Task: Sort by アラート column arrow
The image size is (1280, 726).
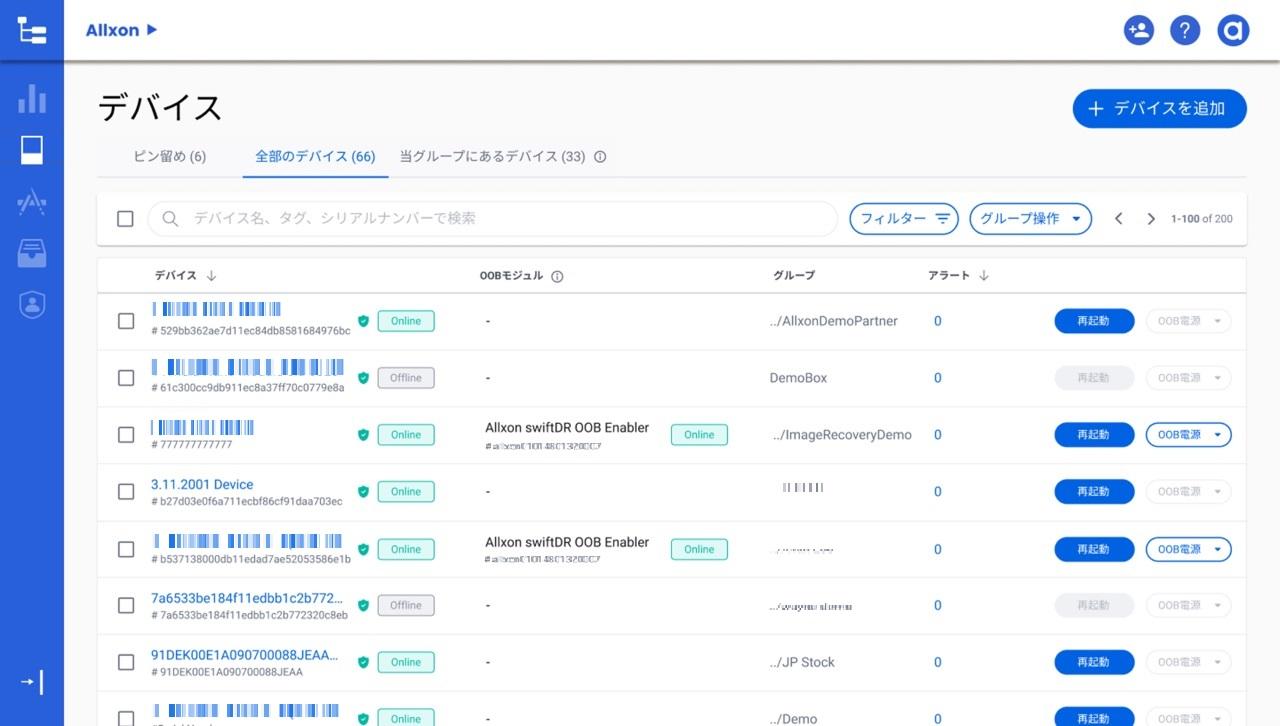Action: click(x=984, y=276)
